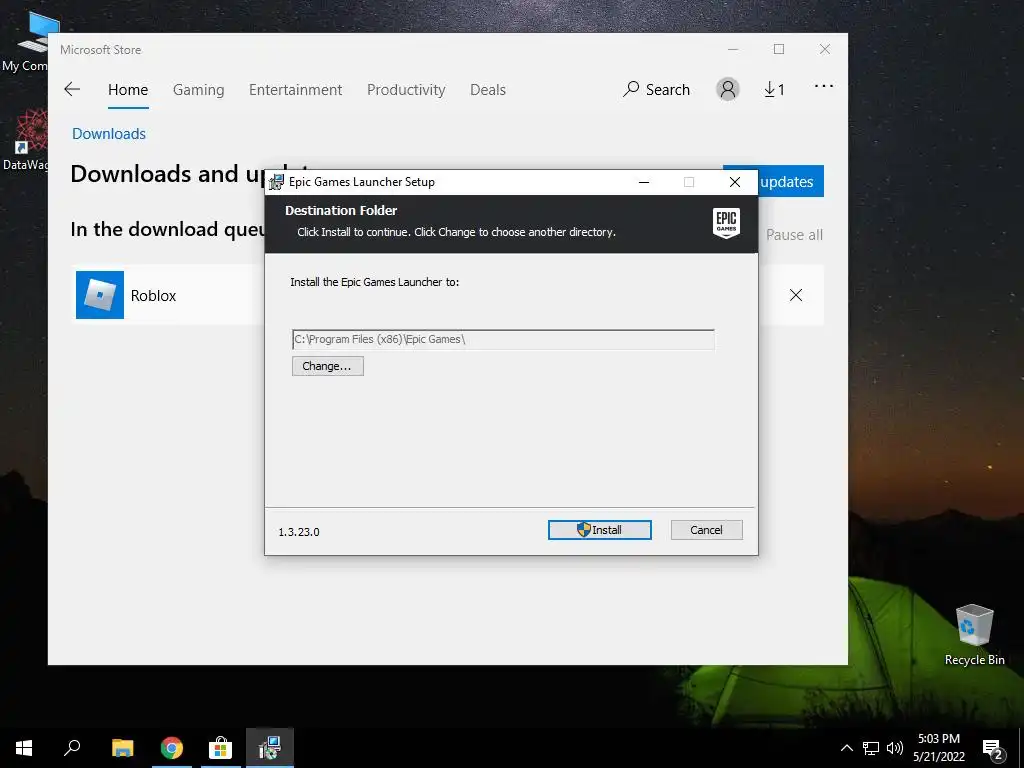1024x768 pixels.
Task: Open the volume speaker tray icon
Action: click(x=895, y=748)
